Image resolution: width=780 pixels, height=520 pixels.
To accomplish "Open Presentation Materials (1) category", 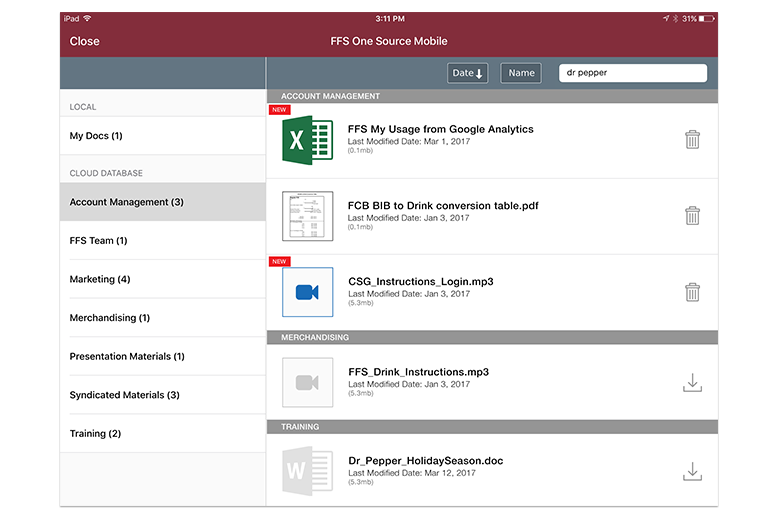I will [163, 356].
